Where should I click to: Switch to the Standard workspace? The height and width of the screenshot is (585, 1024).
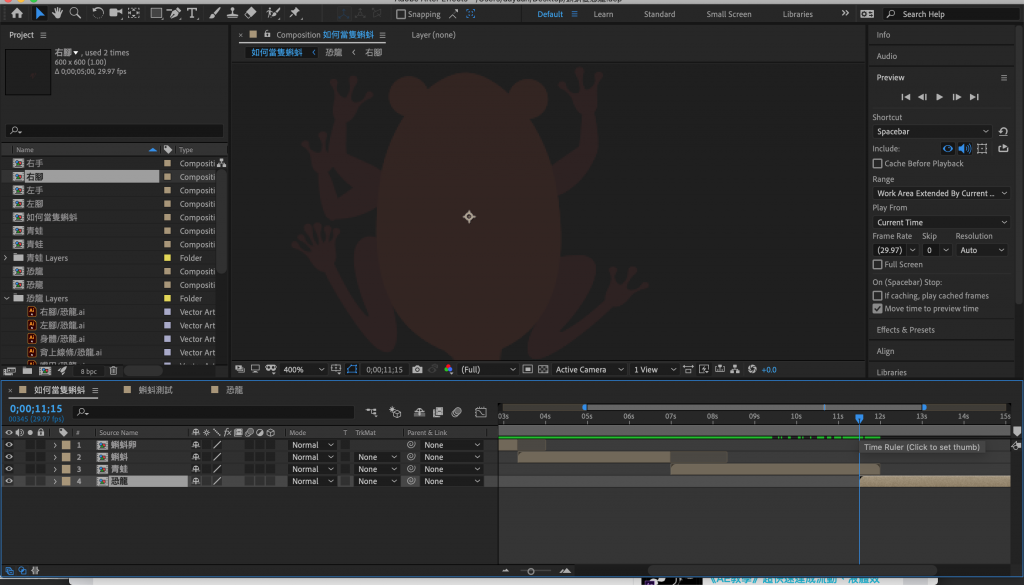(660, 14)
